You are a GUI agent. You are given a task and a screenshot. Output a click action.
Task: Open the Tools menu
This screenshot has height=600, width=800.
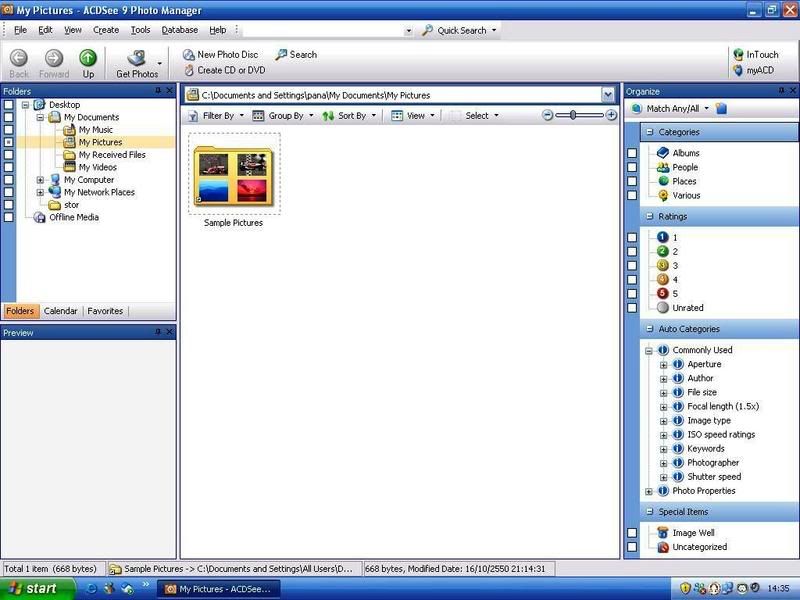(140, 30)
